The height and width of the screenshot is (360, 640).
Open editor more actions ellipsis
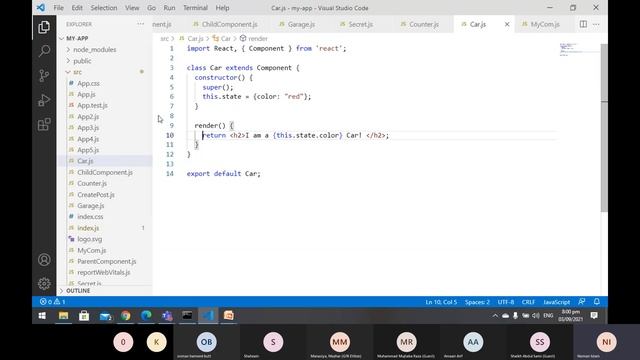(596, 24)
